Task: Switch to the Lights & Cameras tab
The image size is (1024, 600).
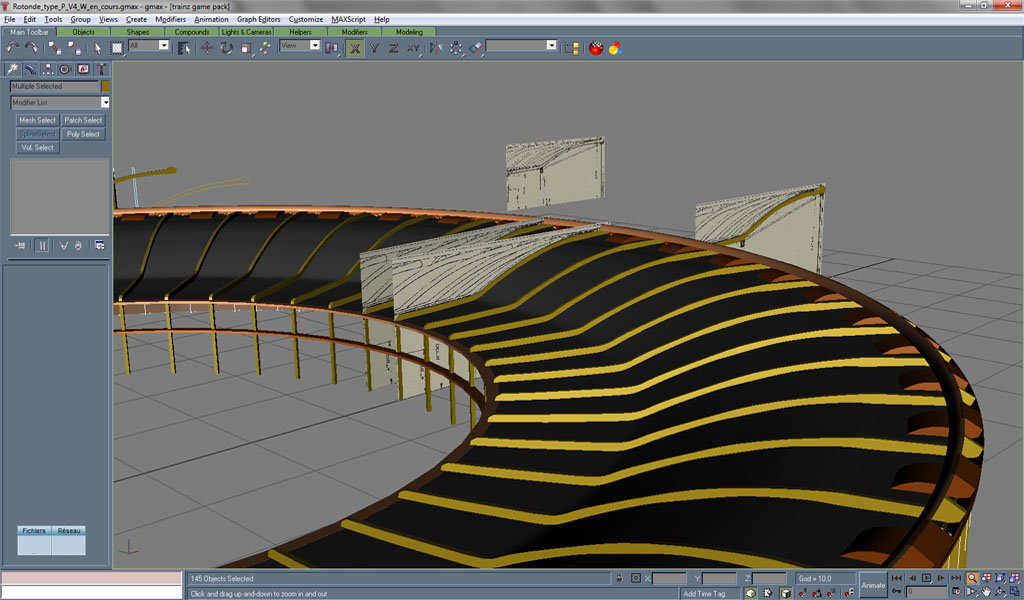Action: pos(246,32)
